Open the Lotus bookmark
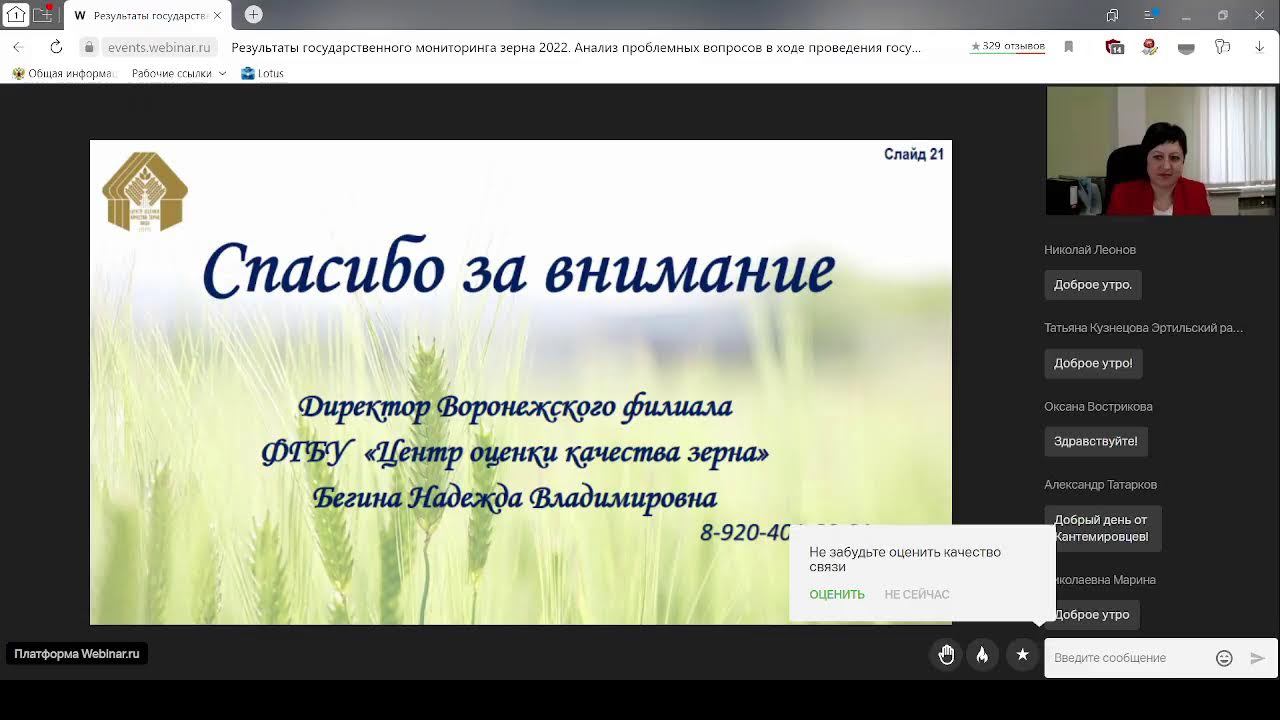 point(263,73)
